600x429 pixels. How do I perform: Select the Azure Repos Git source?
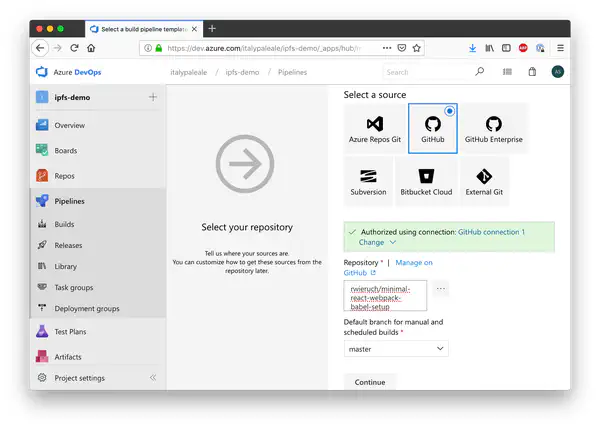[x=374, y=129]
